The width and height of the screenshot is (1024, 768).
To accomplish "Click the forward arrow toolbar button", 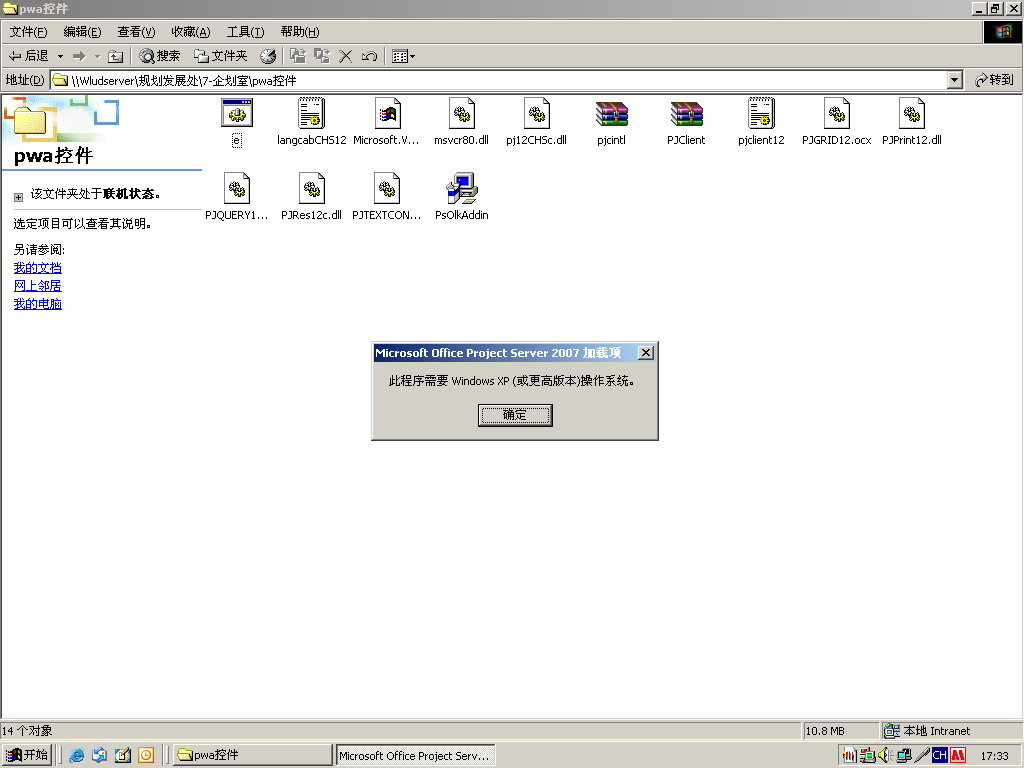I will tap(80, 56).
